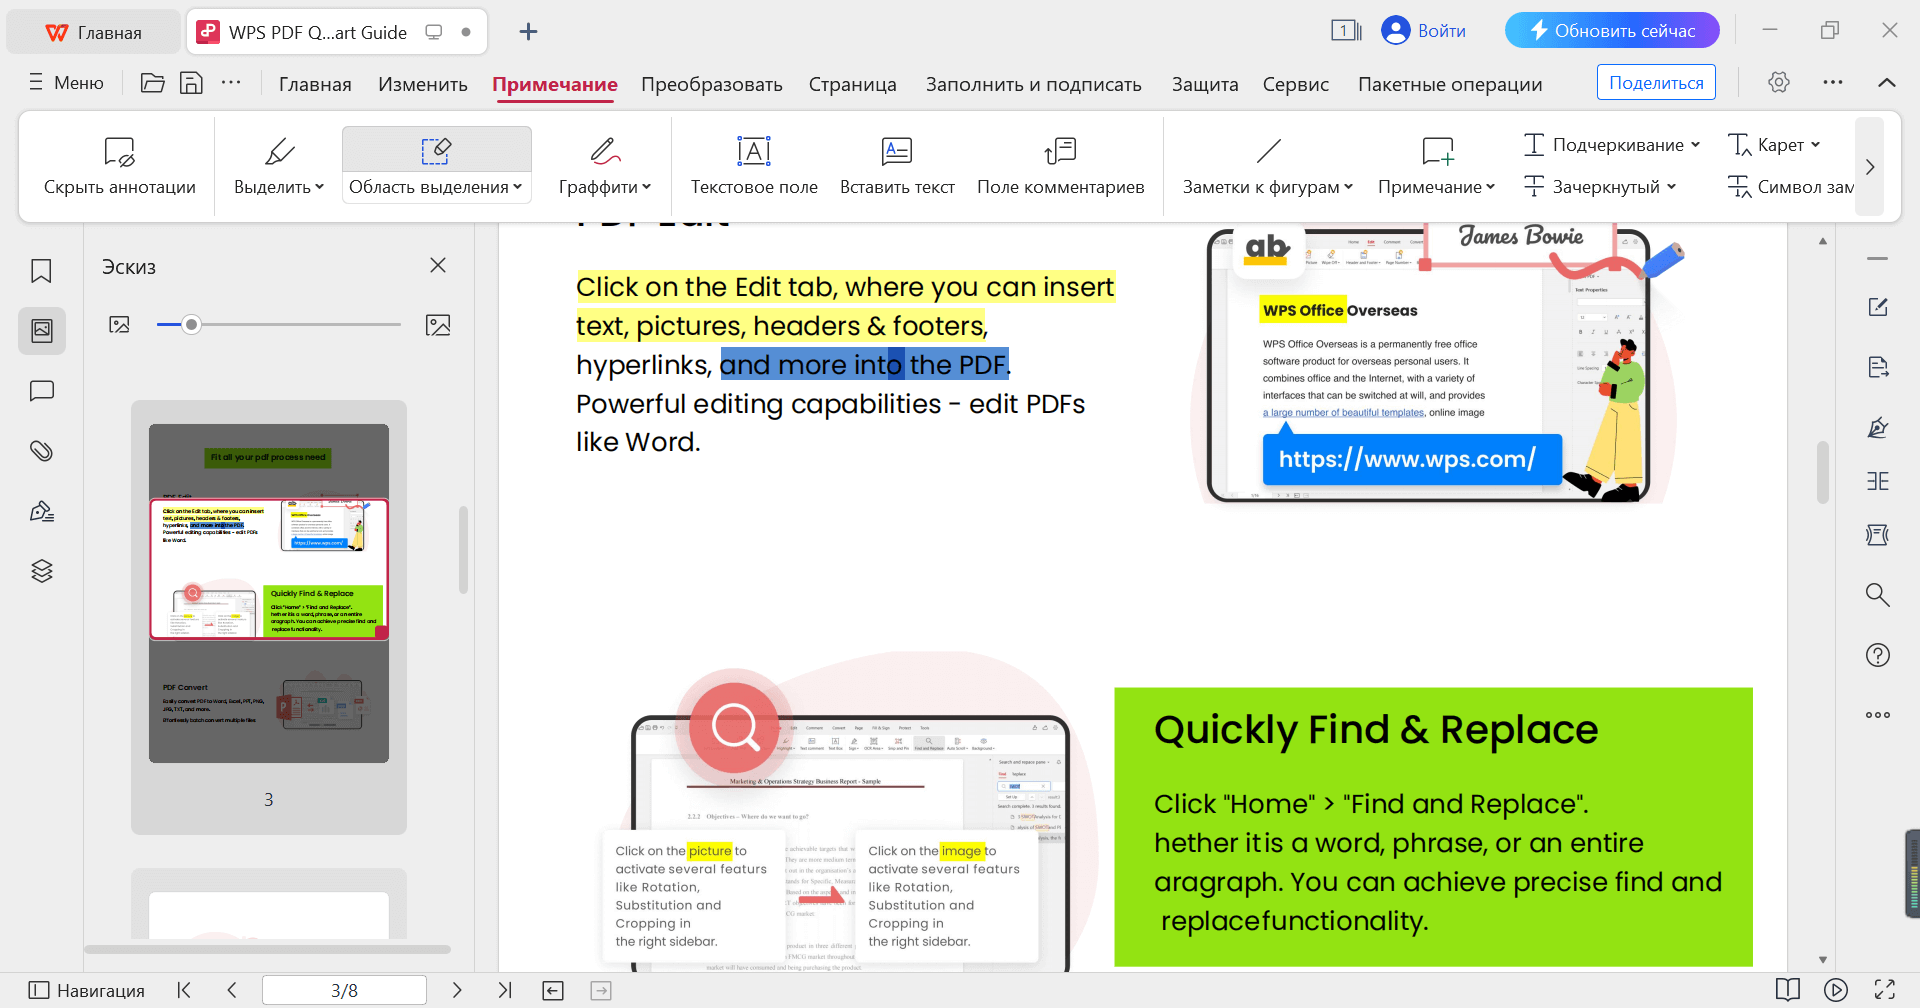Open the attachments paperclip panel
Image resolution: width=1920 pixels, height=1008 pixels.
41,451
